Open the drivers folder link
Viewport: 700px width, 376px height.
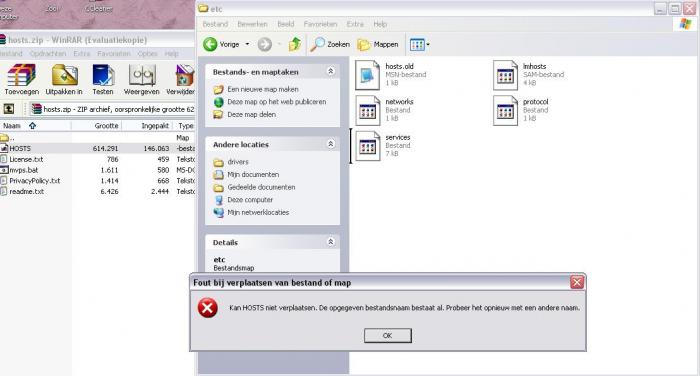[x=238, y=162]
